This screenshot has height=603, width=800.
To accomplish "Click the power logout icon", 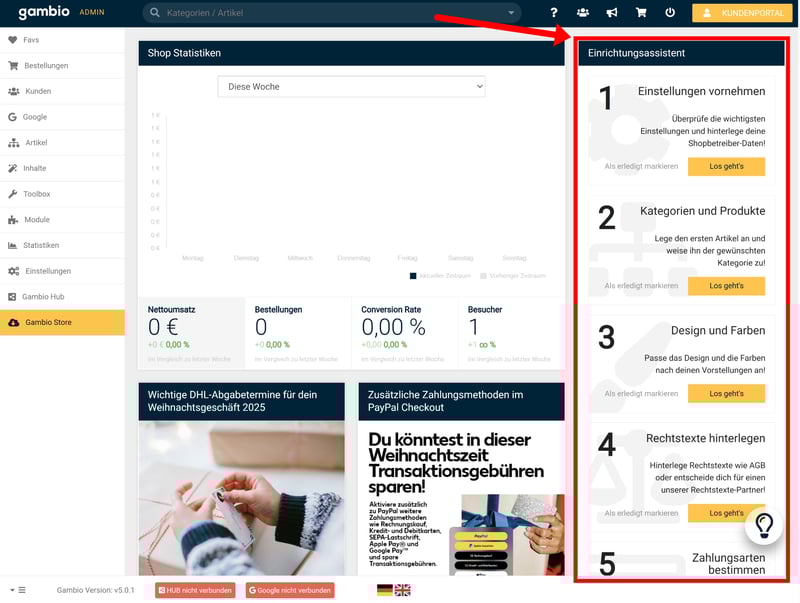I will pyautogui.click(x=670, y=13).
